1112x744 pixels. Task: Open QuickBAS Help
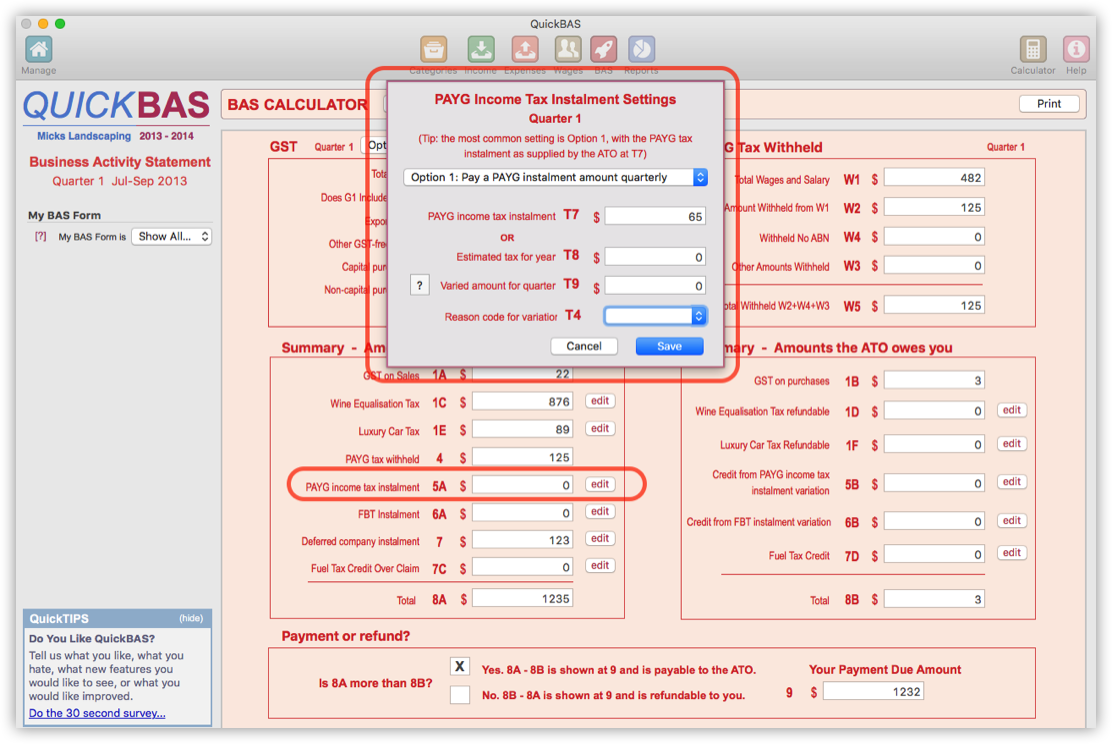pos(1075,48)
